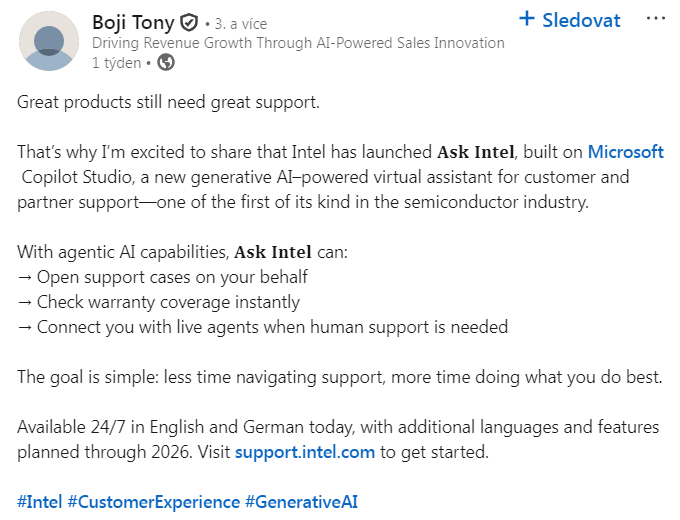This screenshot has width=680, height=520.
Task: Follow the author with the Sledovat button
Action: (x=570, y=20)
